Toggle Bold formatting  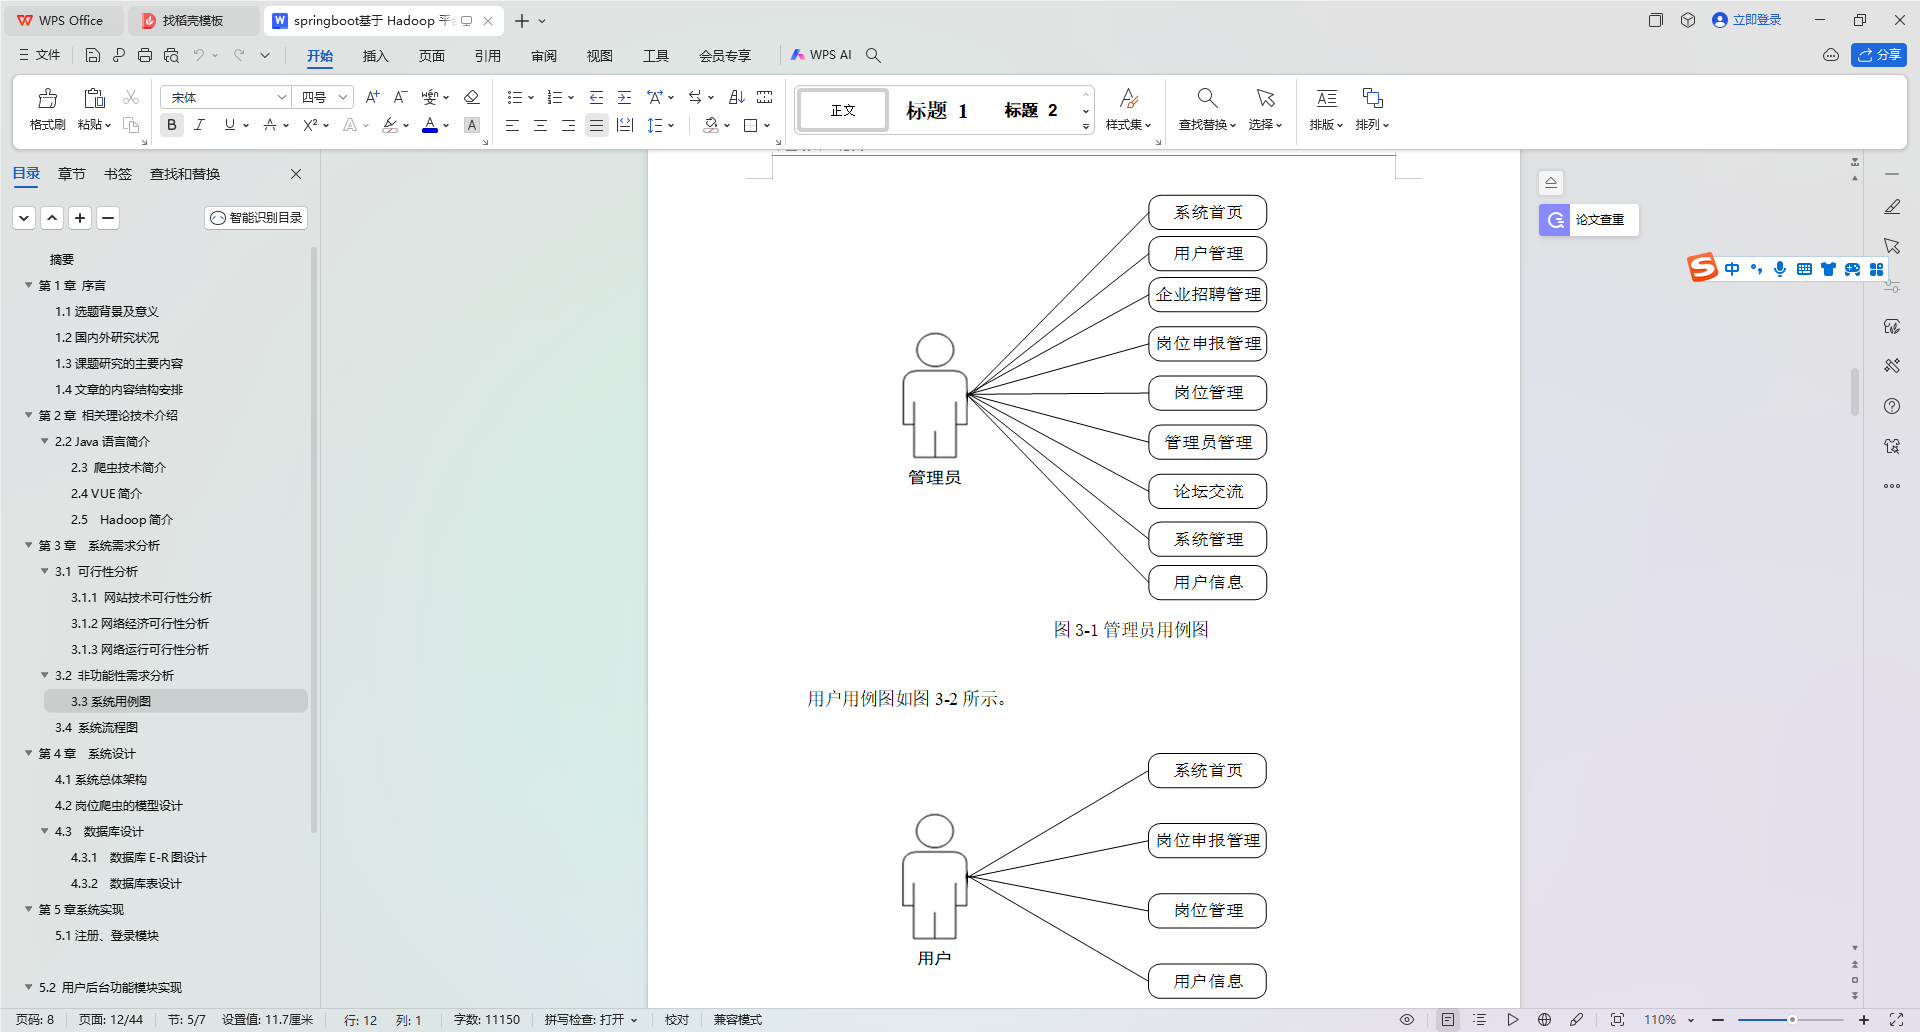coord(172,125)
